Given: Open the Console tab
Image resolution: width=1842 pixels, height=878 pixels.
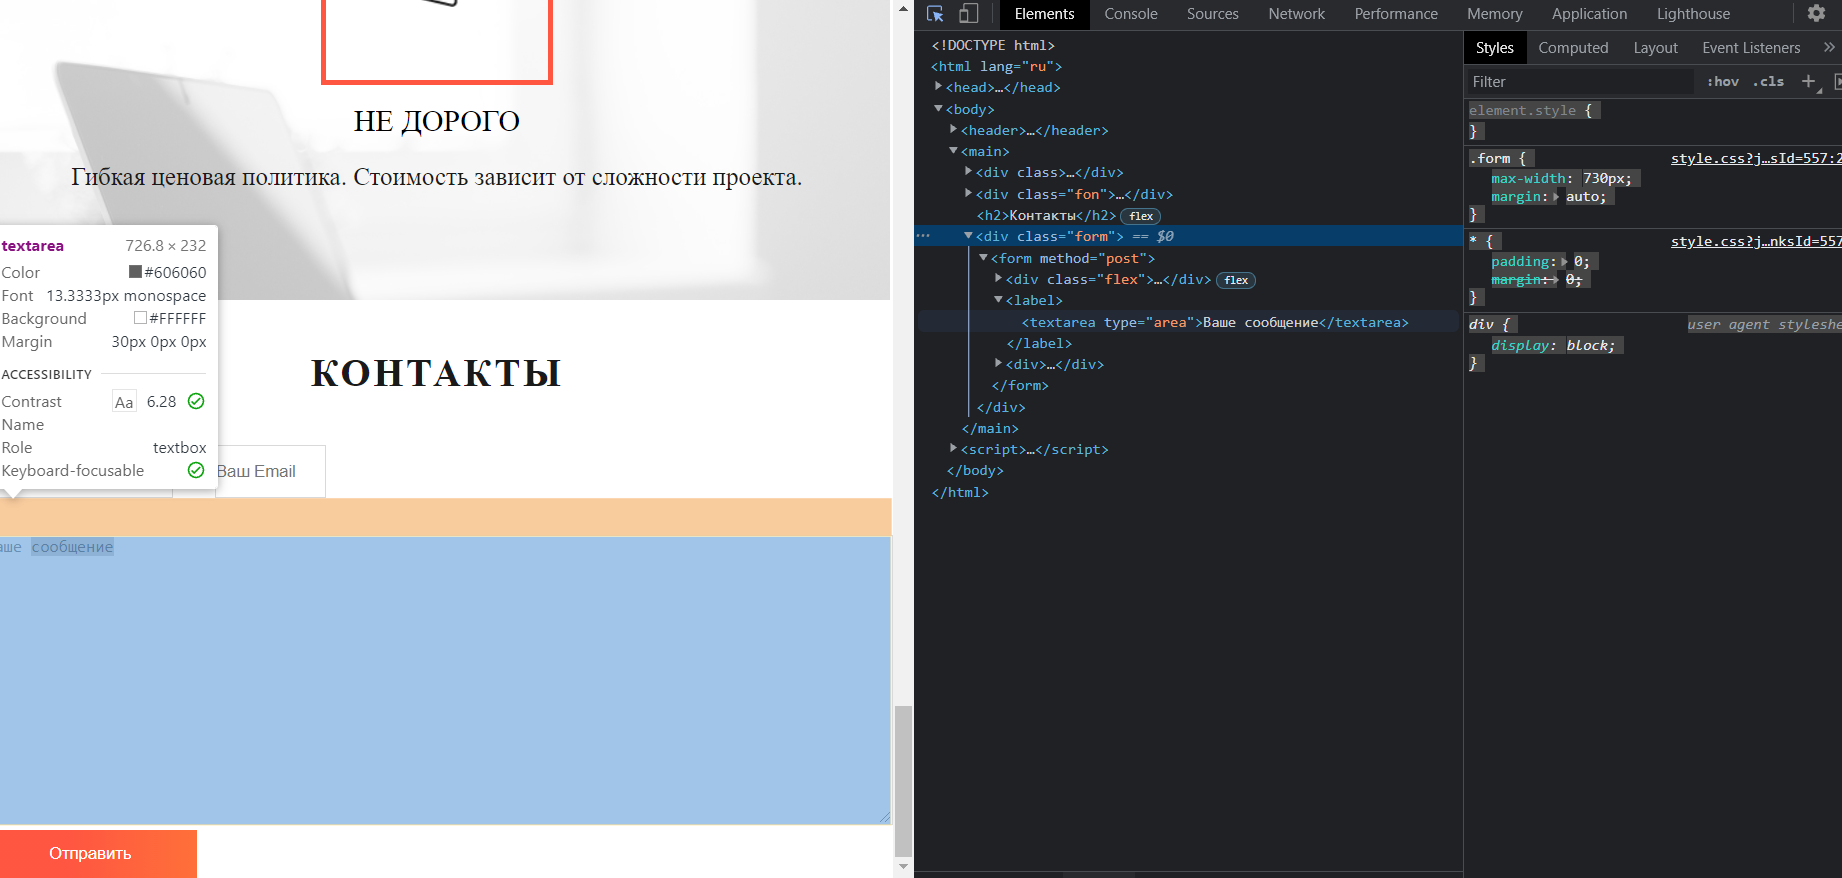Looking at the screenshot, I should point(1131,14).
